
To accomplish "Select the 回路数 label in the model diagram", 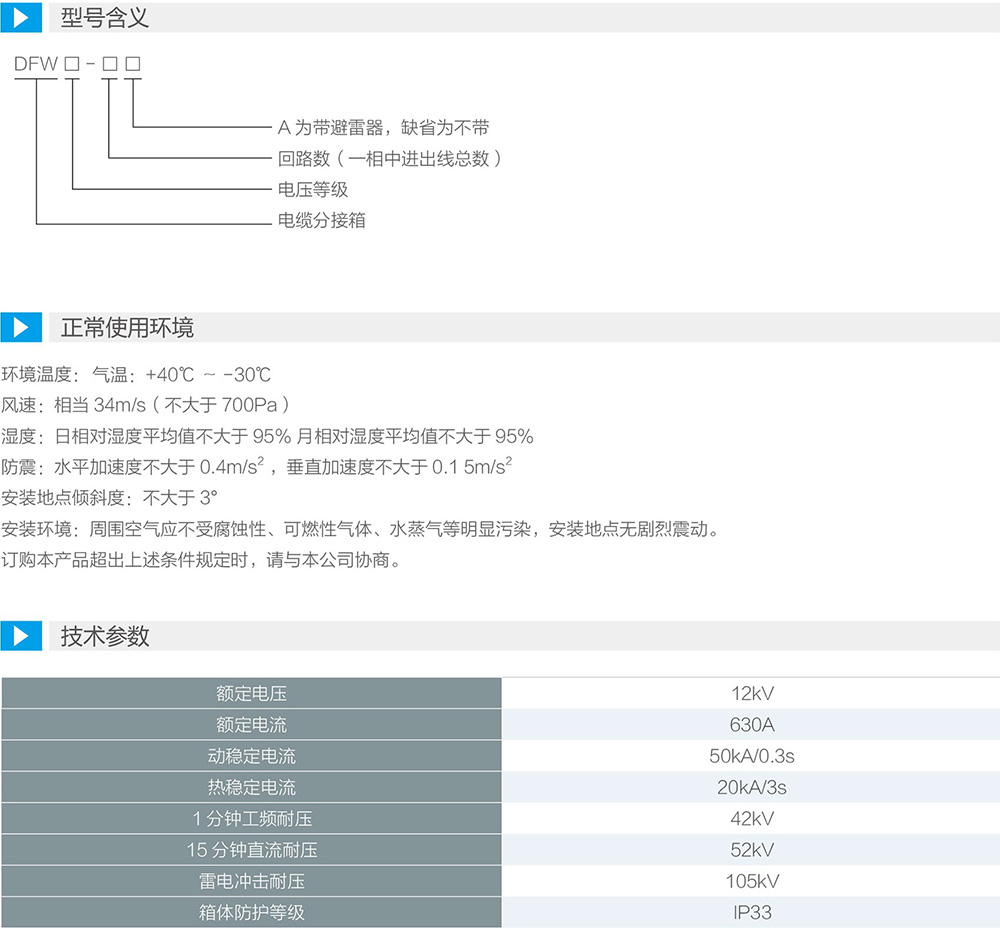I will (389, 159).
